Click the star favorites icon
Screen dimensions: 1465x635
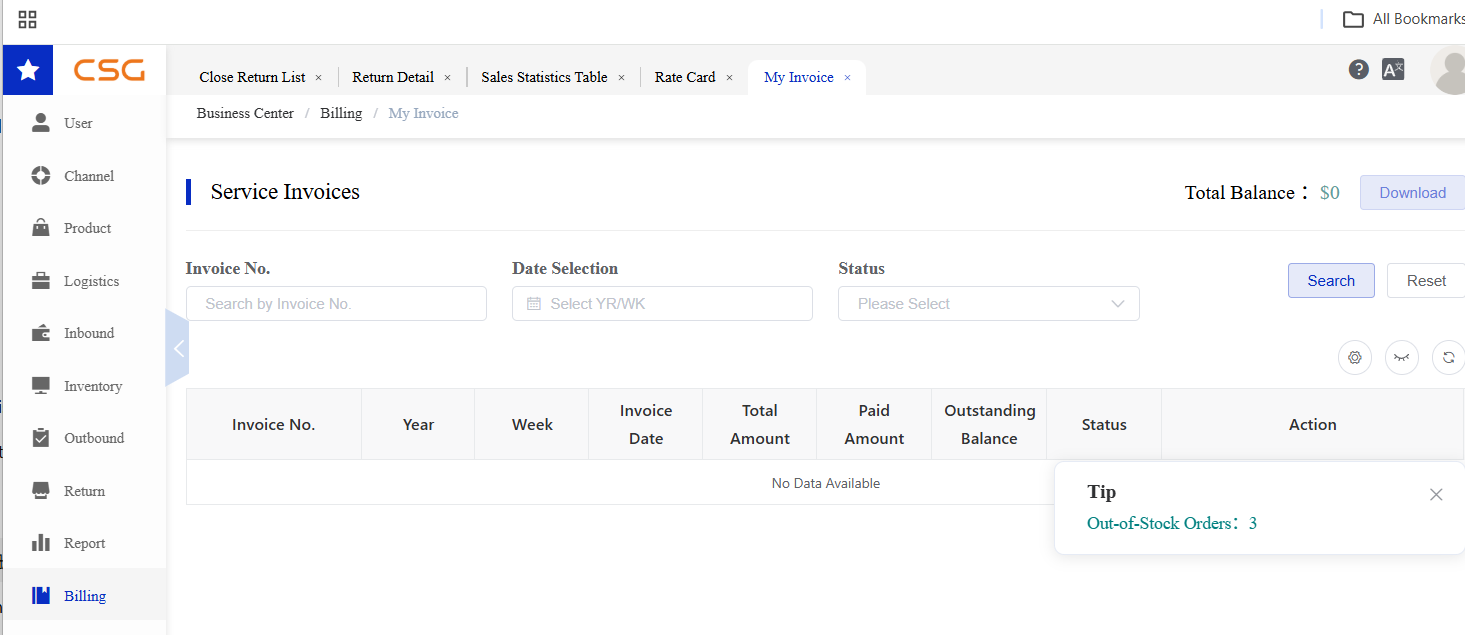coord(28,70)
